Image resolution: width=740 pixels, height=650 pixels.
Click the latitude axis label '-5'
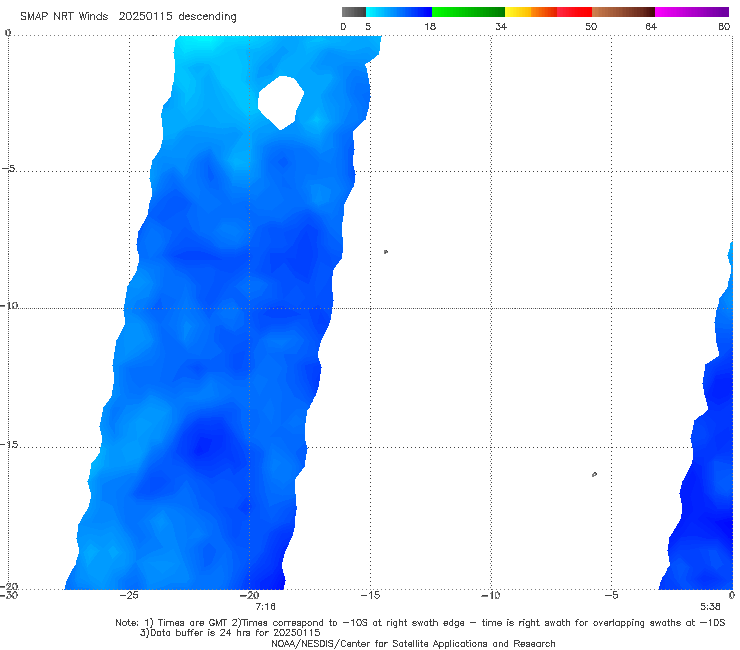tap(9, 169)
